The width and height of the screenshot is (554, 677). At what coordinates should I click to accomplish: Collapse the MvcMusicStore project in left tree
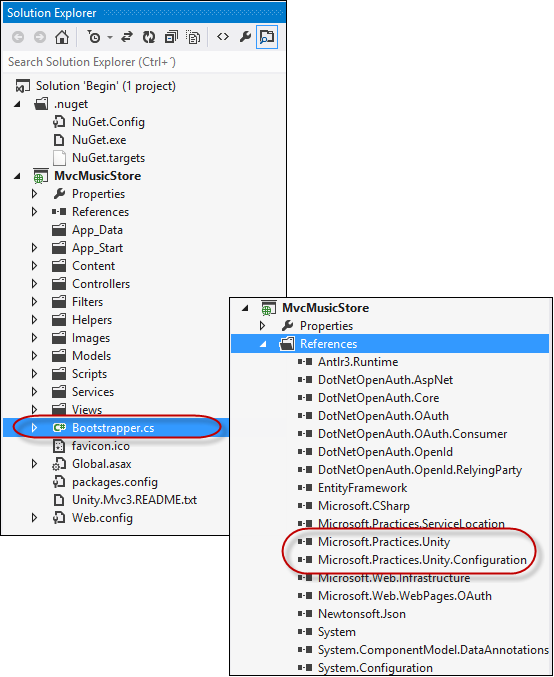point(17,176)
